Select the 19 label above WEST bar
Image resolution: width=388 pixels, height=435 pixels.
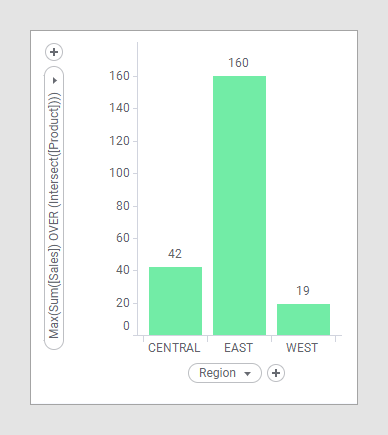click(x=303, y=291)
